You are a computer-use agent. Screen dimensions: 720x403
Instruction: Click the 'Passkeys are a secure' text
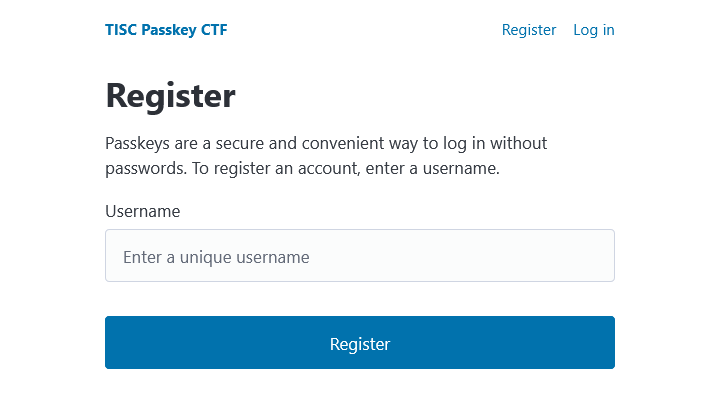326,144
